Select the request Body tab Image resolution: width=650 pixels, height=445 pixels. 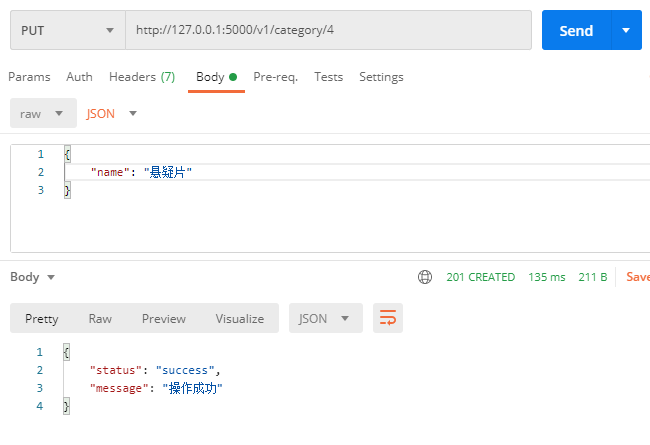(x=215, y=77)
